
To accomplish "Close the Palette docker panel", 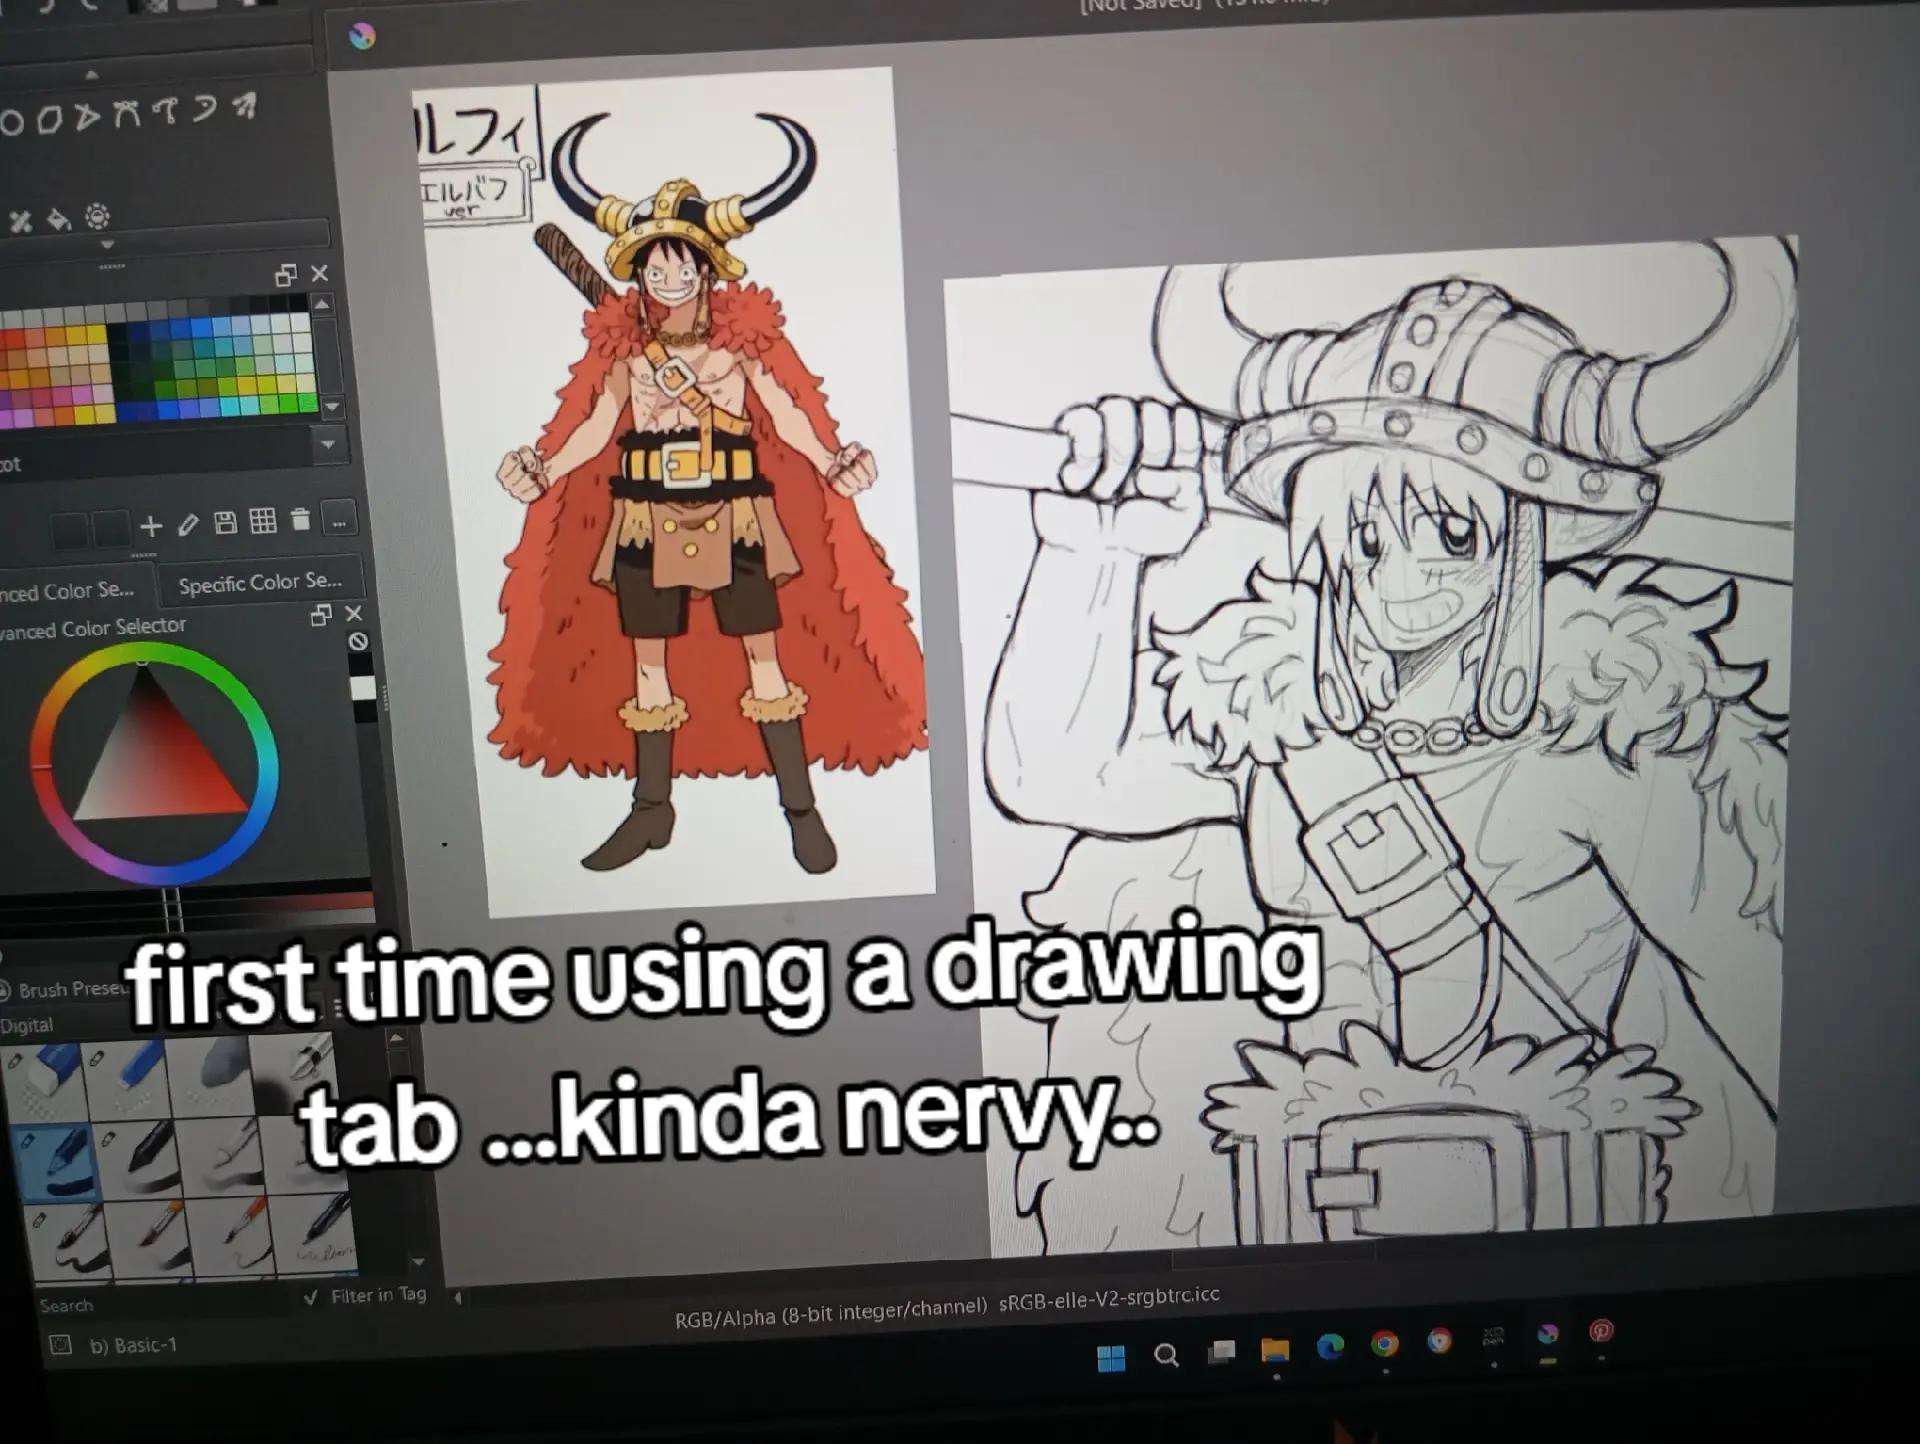I will point(320,273).
